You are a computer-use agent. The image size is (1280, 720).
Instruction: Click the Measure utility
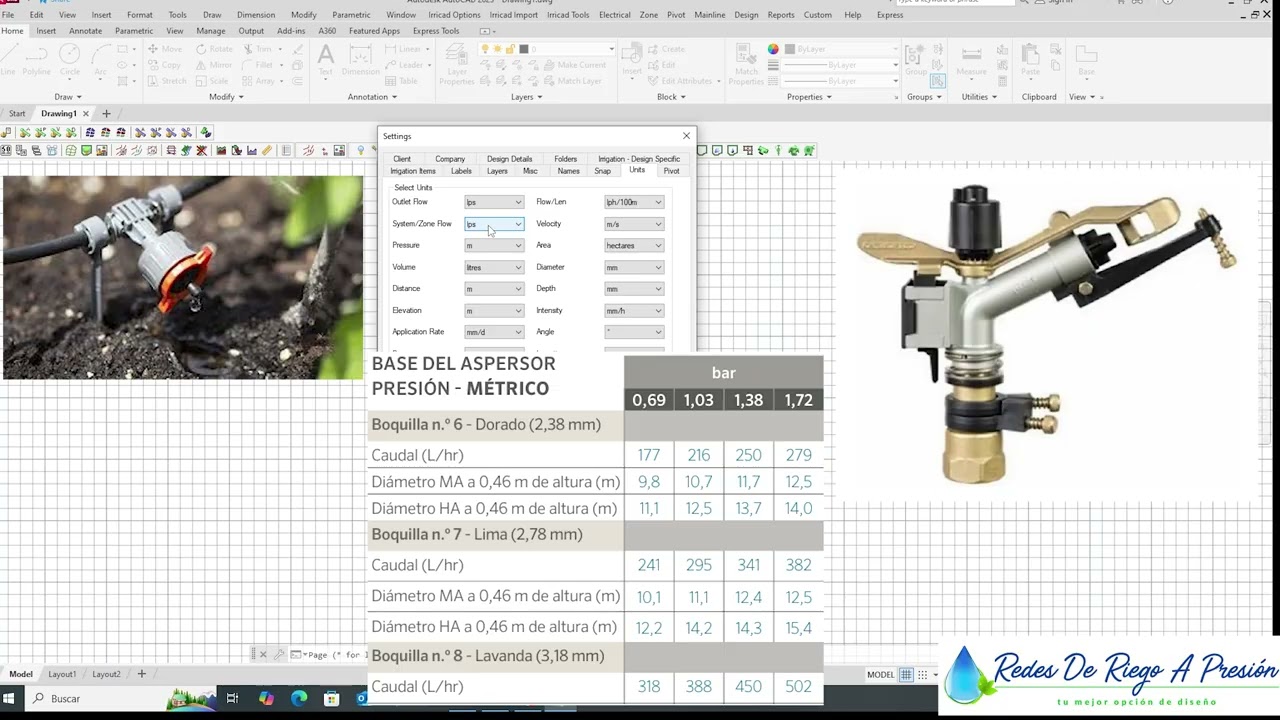coord(971,60)
